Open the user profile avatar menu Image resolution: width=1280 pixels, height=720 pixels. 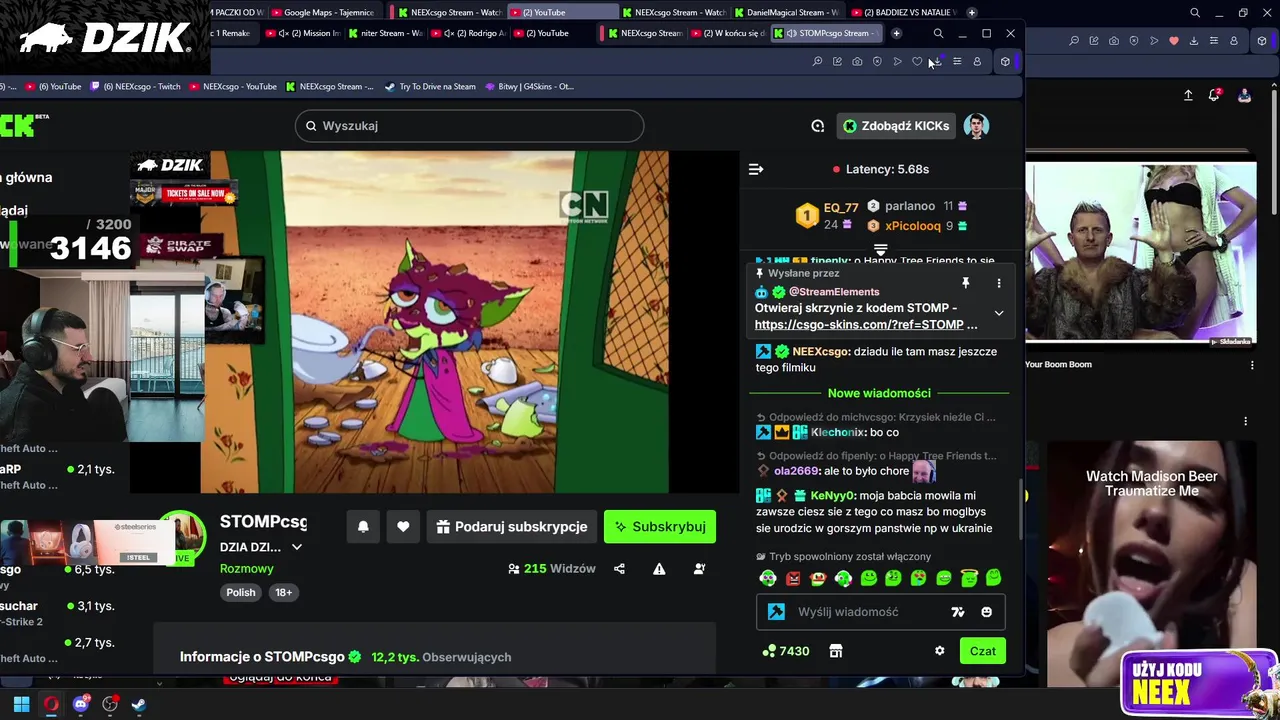pyautogui.click(x=976, y=125)
